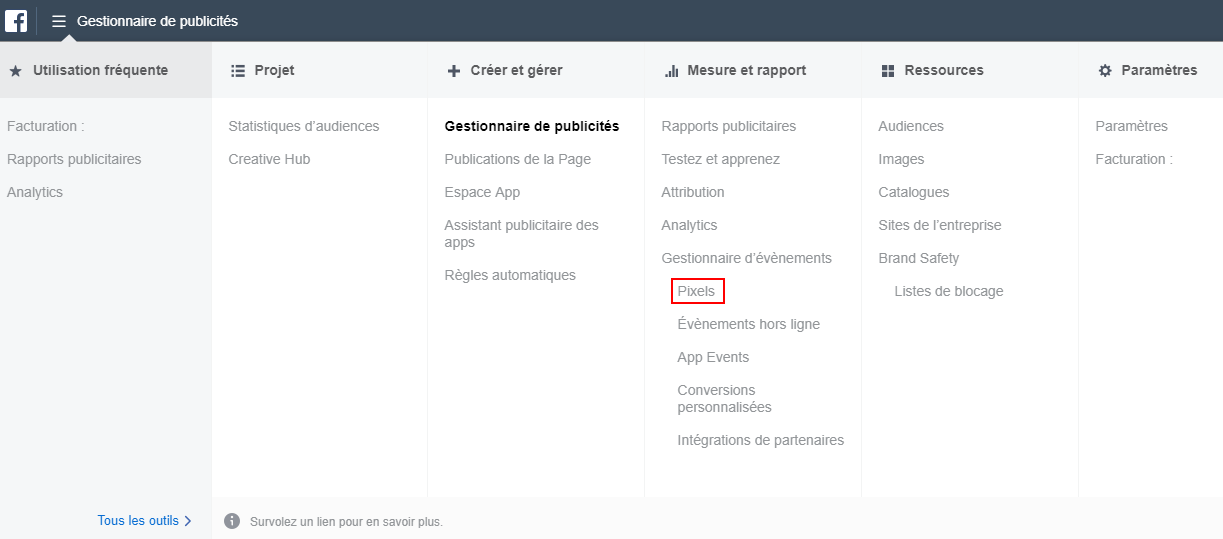Open Audiences under Ressources
This screenshot has width=1223, height=539.
point(911,126)
